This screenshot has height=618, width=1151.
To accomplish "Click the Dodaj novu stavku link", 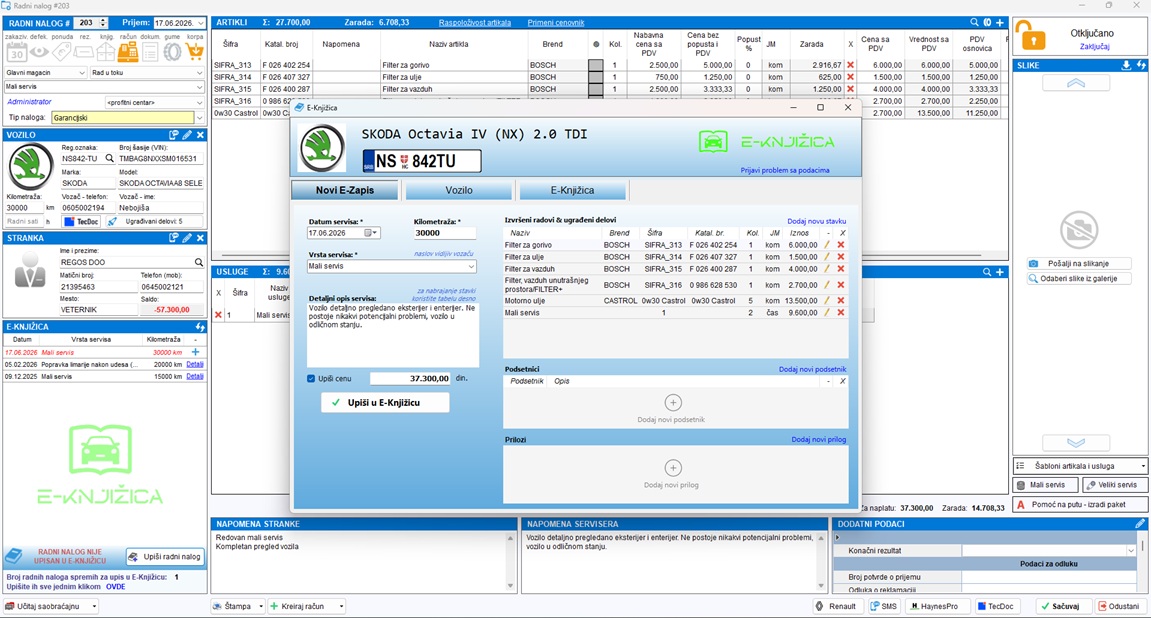I will click(816, 221).
